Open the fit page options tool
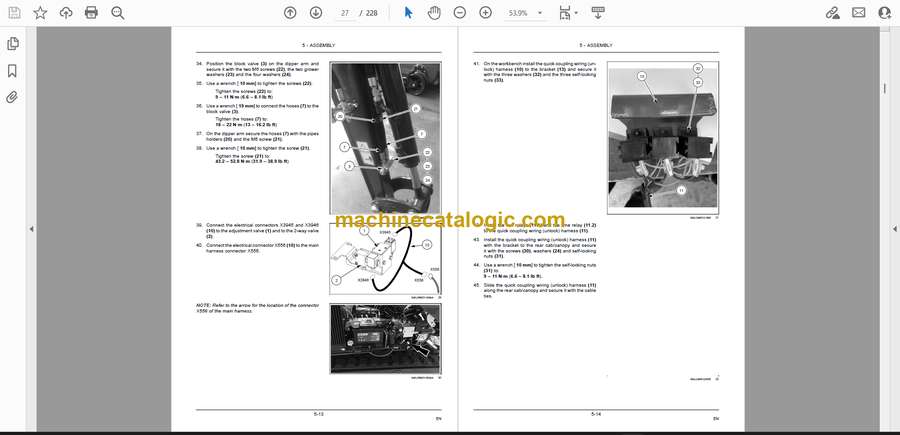This screenshot has width=900, height=435. coord(565,13)
